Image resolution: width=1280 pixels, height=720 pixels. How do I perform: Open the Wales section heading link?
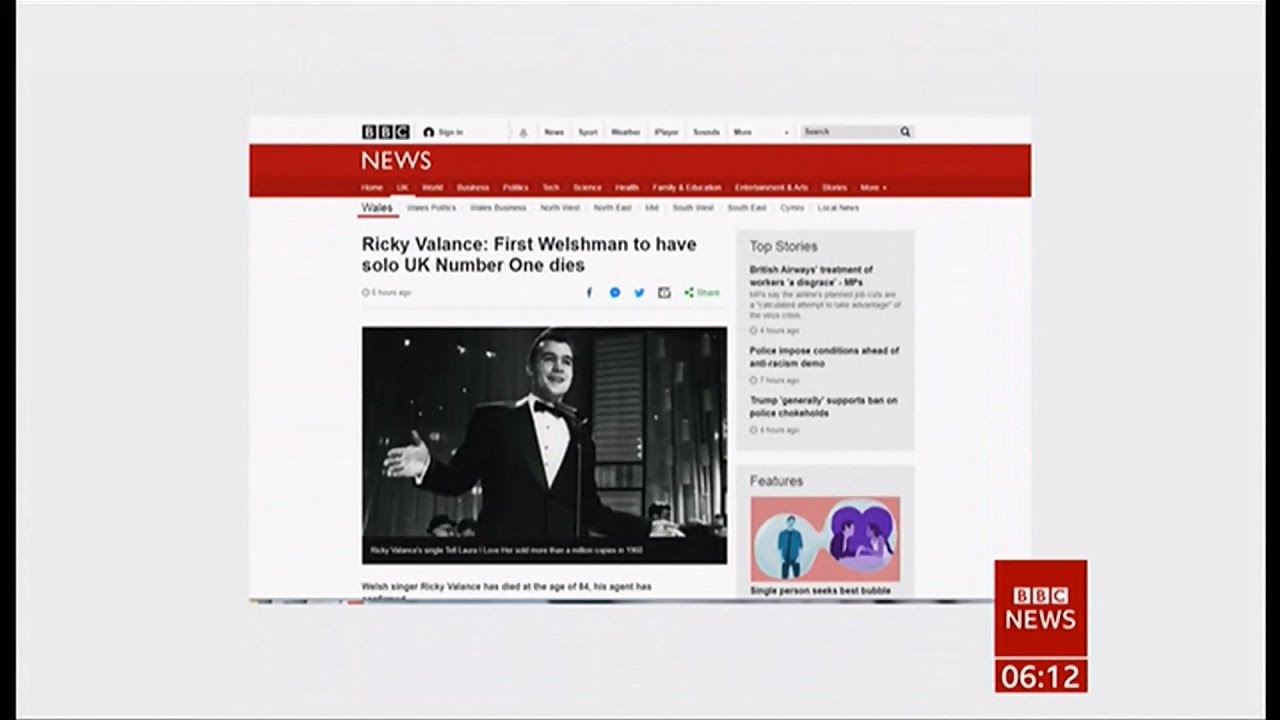tap(377, 207)
